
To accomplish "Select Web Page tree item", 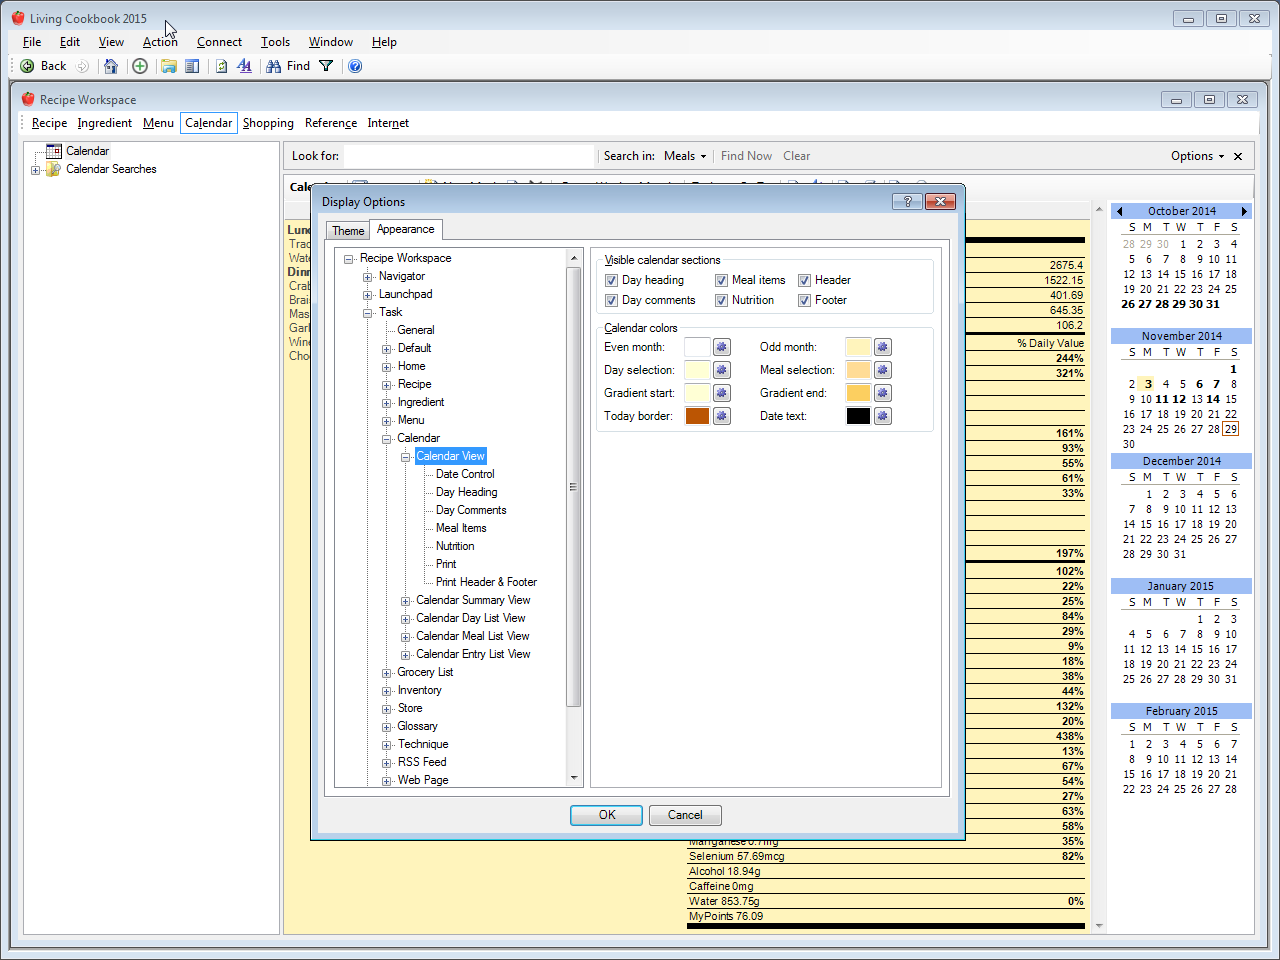I will pos(423,780).
